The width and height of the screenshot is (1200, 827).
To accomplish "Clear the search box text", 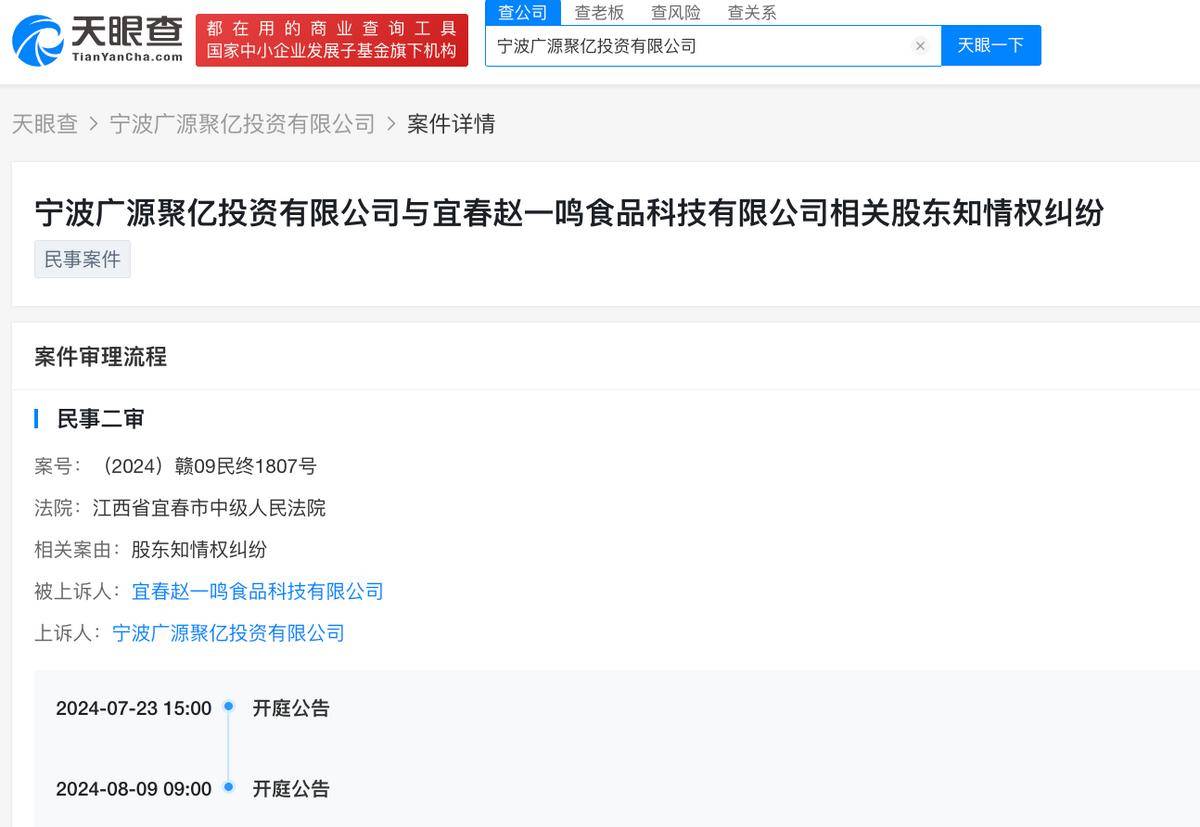I will 920,46.
